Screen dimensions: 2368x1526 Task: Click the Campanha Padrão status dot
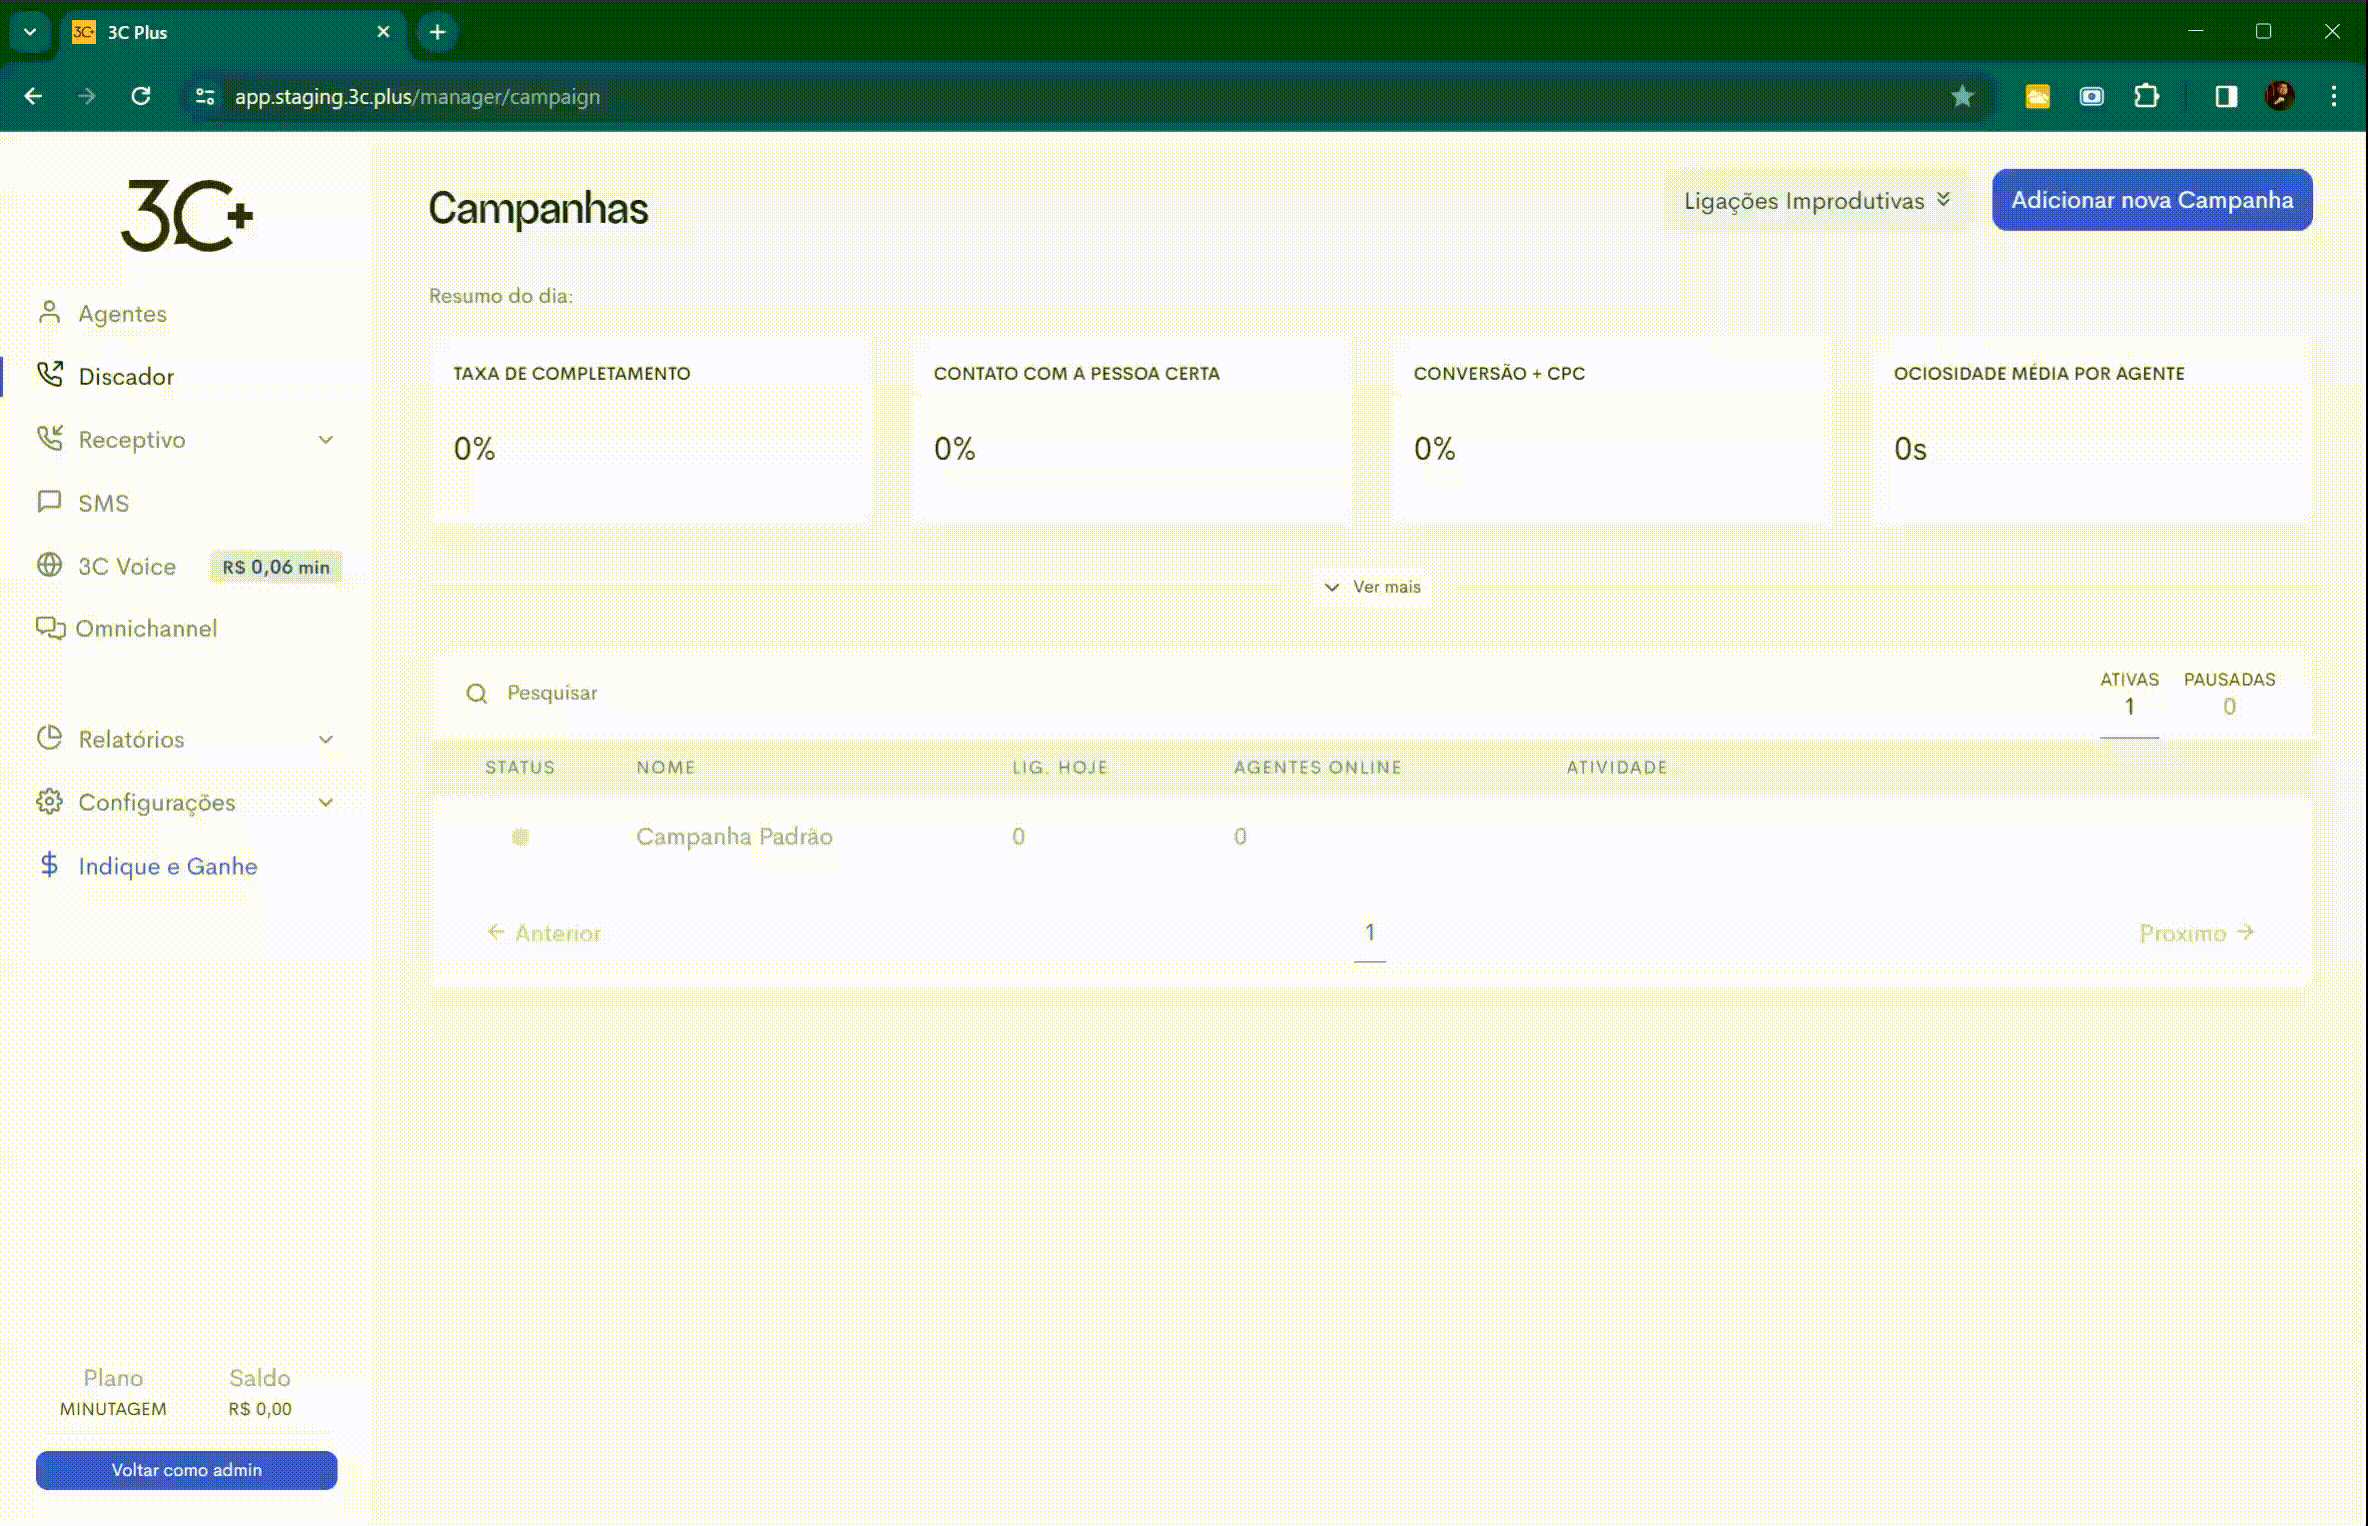point(520,836)
